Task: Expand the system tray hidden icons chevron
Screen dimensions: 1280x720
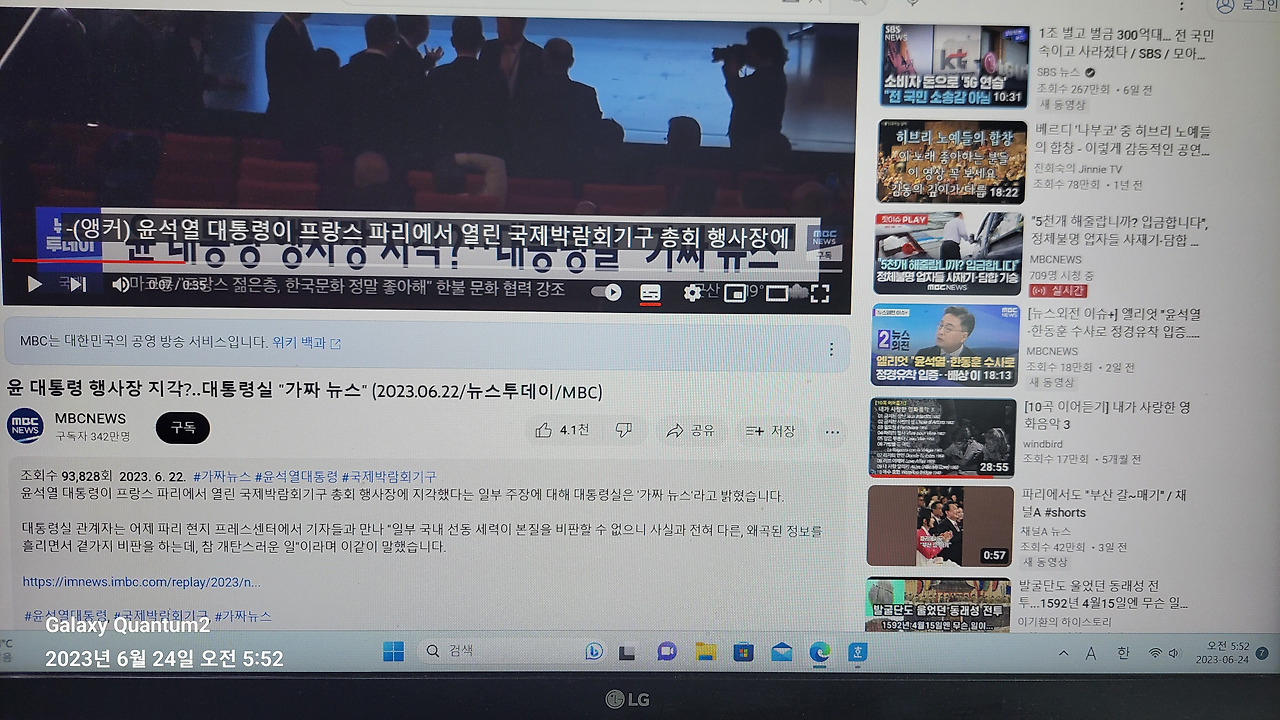Action: point(1063,653)
